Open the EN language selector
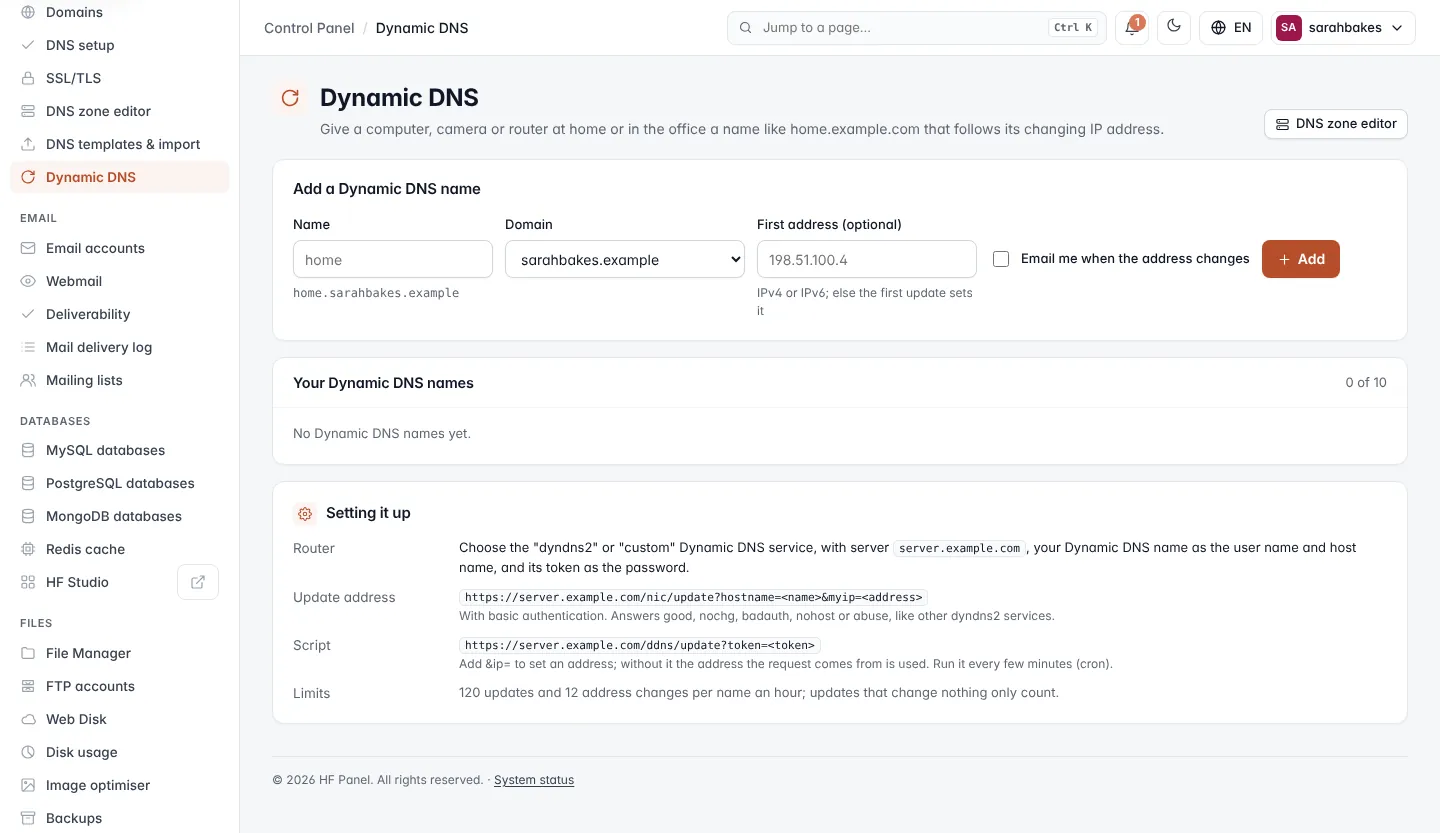Screen dimensions: 1440x833 coord(1231,28)
